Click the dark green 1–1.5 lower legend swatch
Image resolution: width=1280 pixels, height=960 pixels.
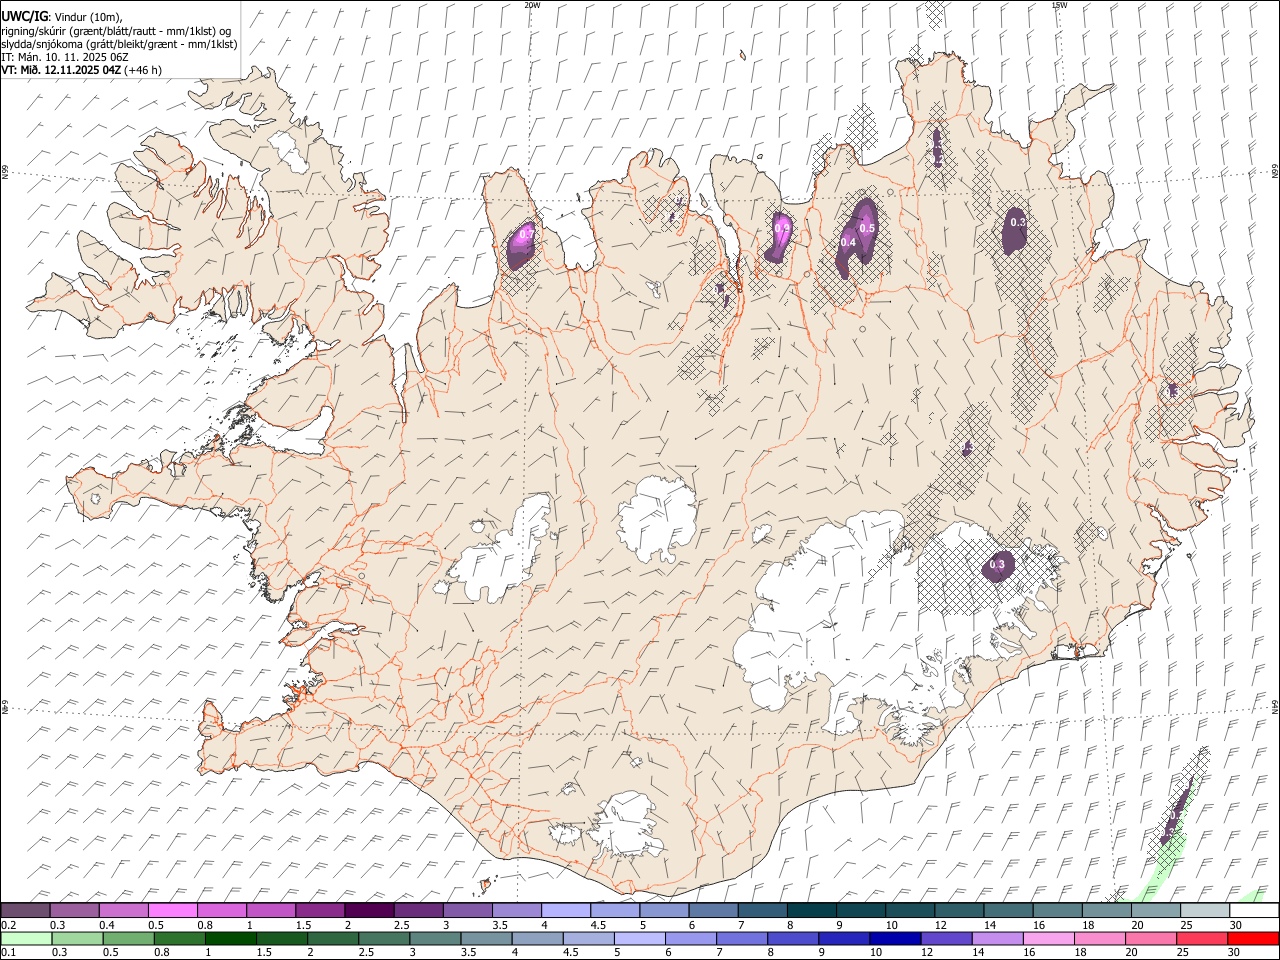point(230,938)
